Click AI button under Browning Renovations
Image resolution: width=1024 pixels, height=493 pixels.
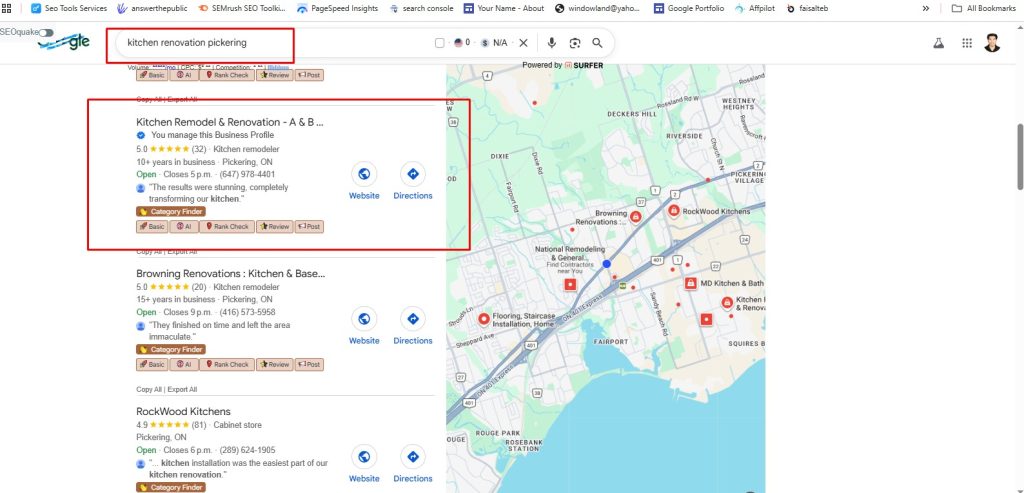(184, 364)
